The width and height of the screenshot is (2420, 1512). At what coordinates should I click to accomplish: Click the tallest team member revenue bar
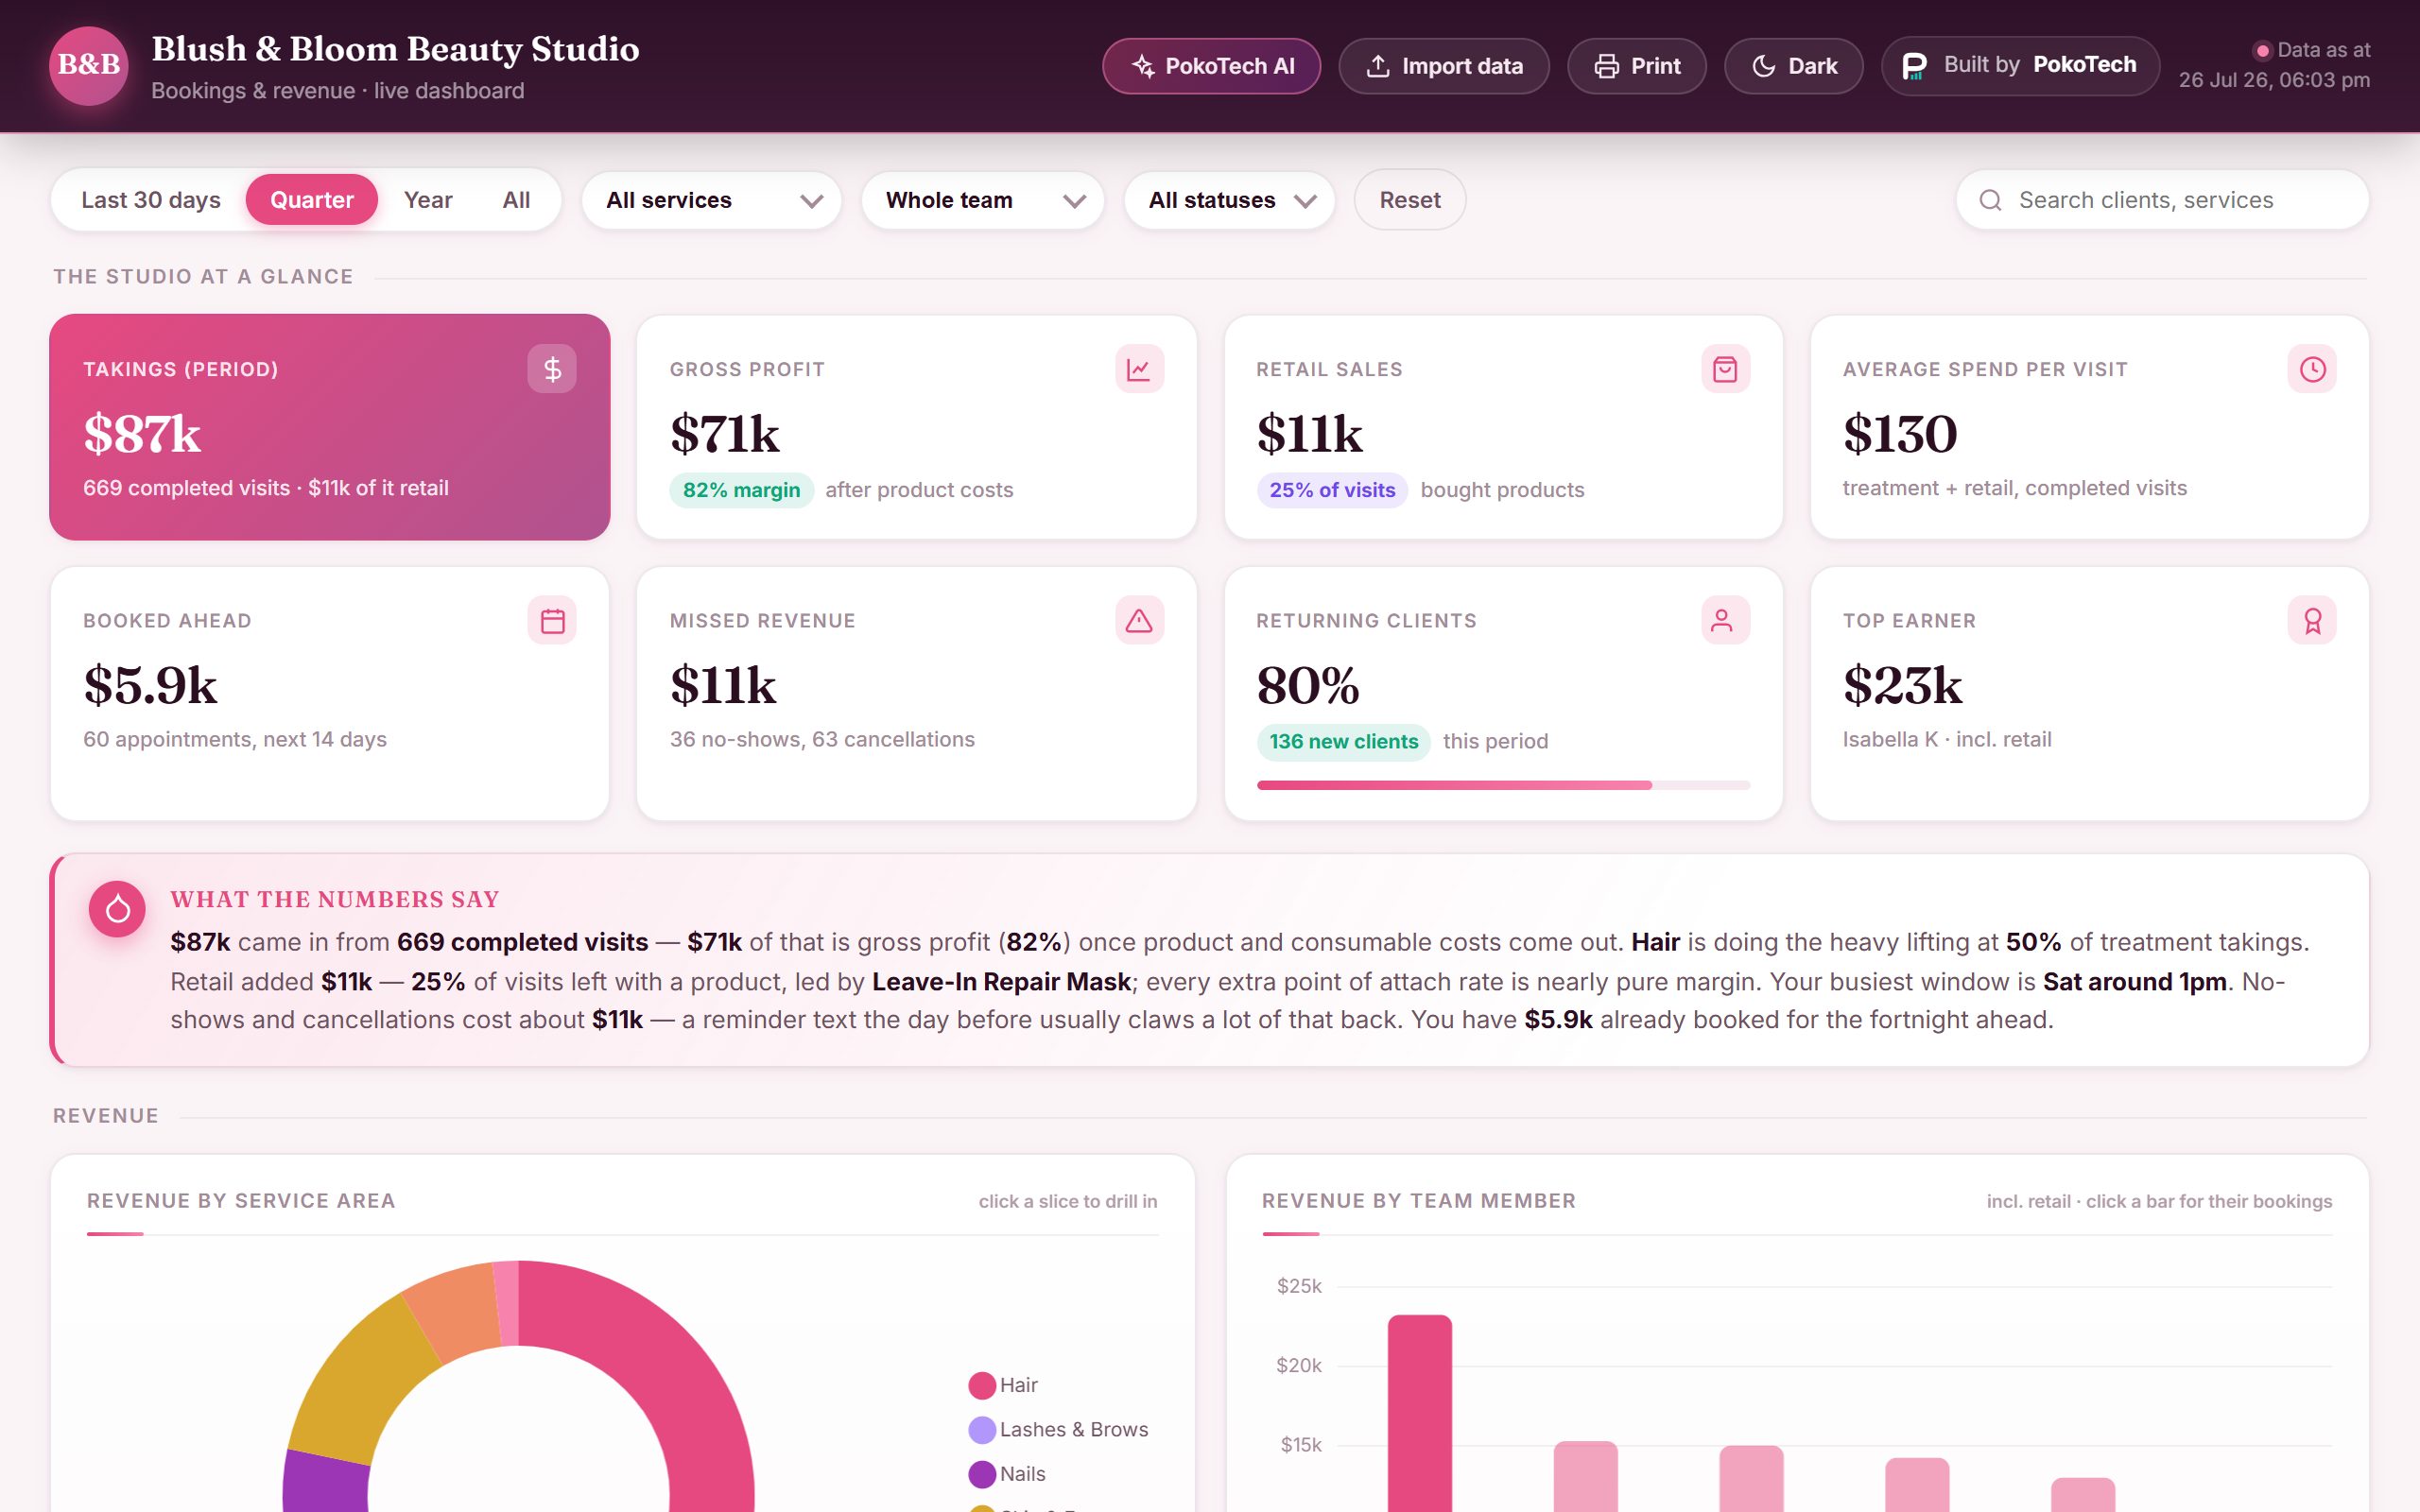point(1419,1413)
